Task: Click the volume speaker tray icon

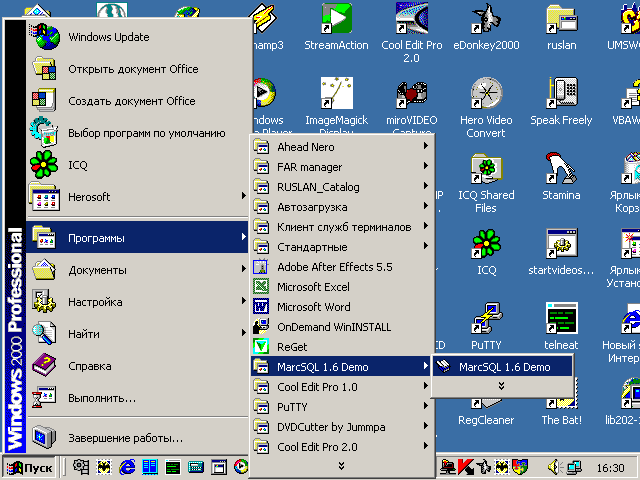Action: (x=555, y=467)
